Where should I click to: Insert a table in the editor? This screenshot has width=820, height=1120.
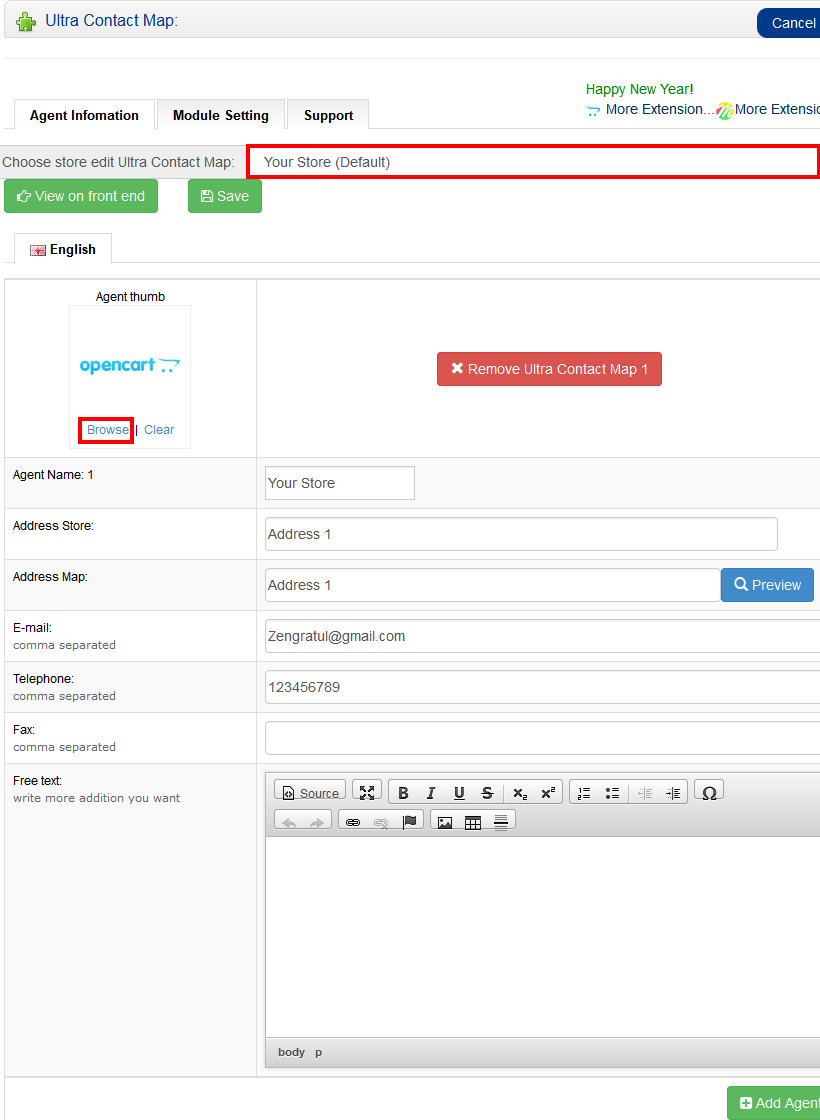click(x=473, y=822)
